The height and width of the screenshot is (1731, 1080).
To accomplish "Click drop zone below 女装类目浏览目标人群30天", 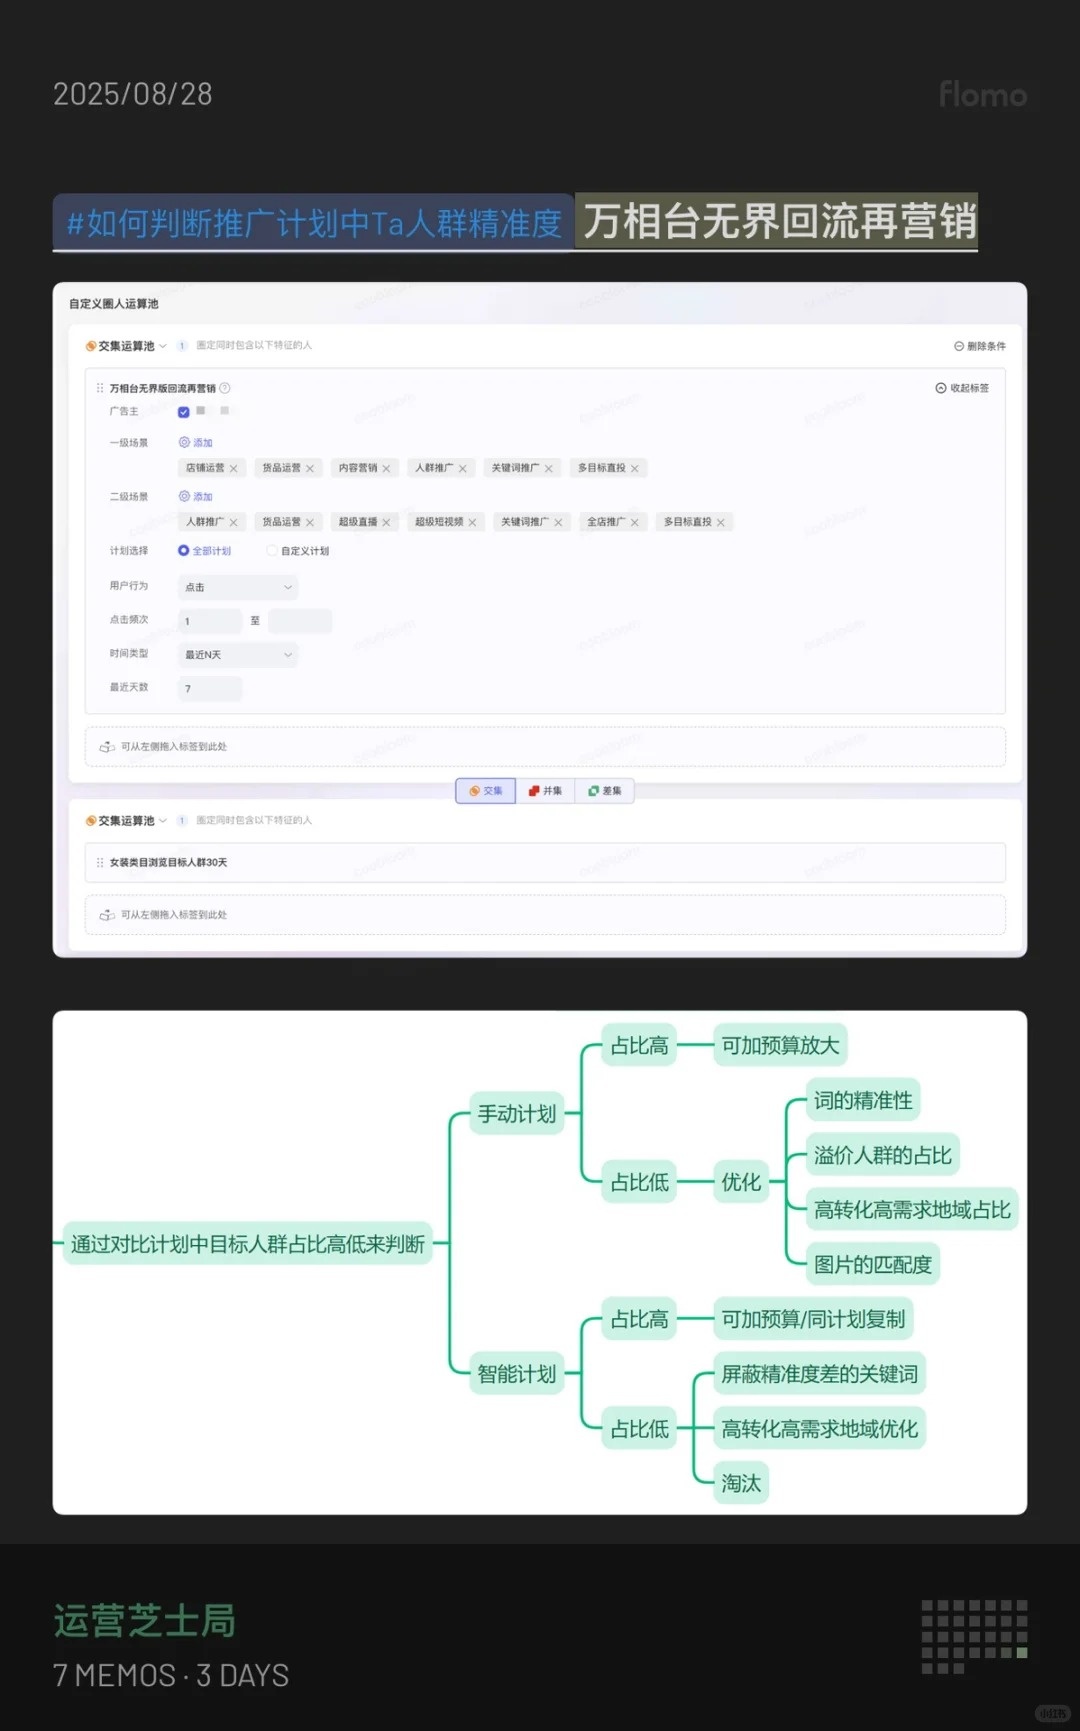I will 545,915.
